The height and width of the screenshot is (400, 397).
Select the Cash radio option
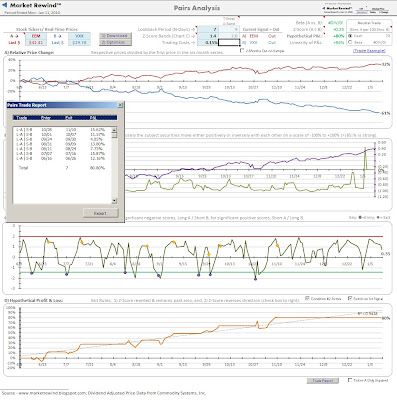(350, 36)
